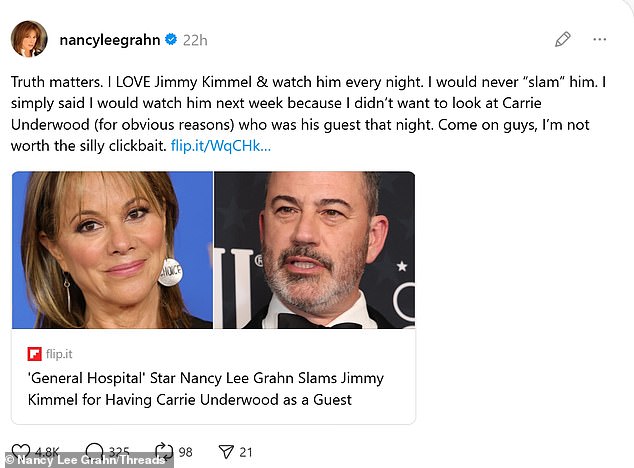
Task: Click the blue verified badge
Action: coord(171,40)
